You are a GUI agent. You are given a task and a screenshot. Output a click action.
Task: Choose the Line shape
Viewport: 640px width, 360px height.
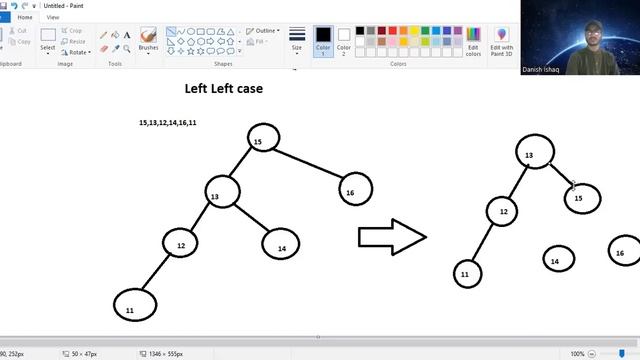tap(171, 31)
